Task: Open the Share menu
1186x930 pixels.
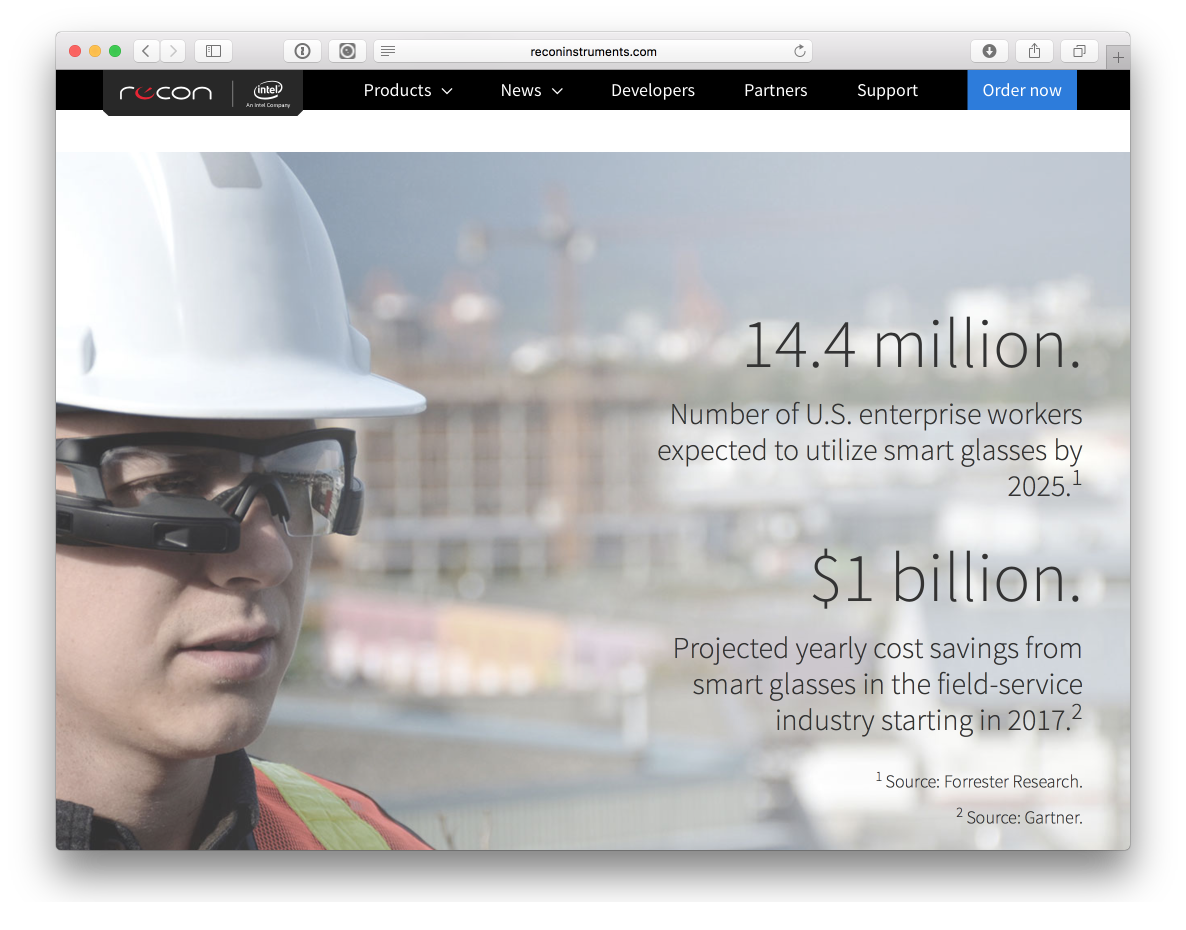Action: click(1034, 51)
